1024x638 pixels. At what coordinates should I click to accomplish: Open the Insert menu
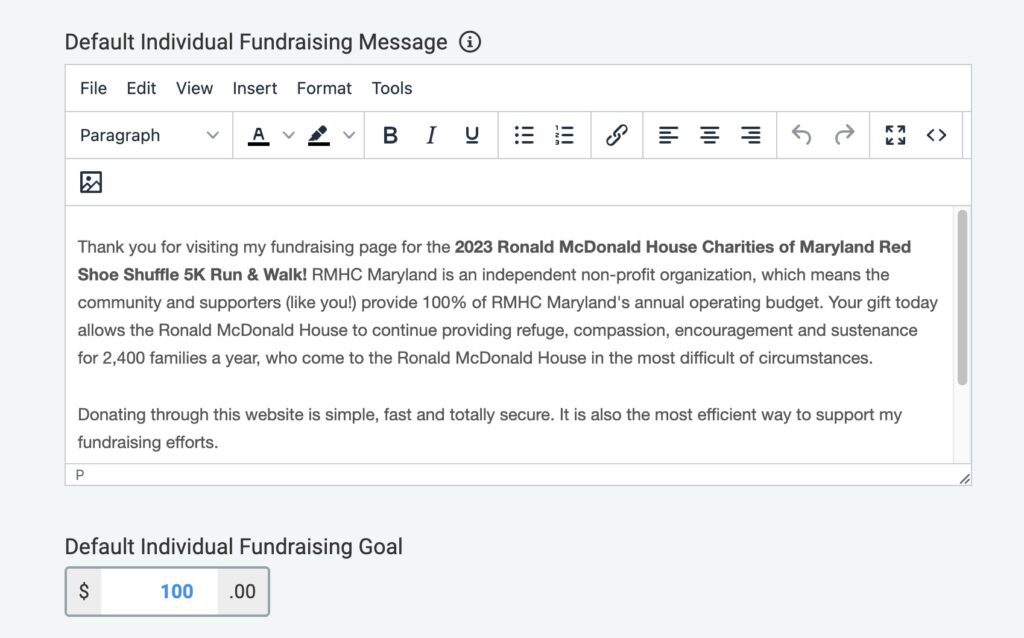click(255, 88)
